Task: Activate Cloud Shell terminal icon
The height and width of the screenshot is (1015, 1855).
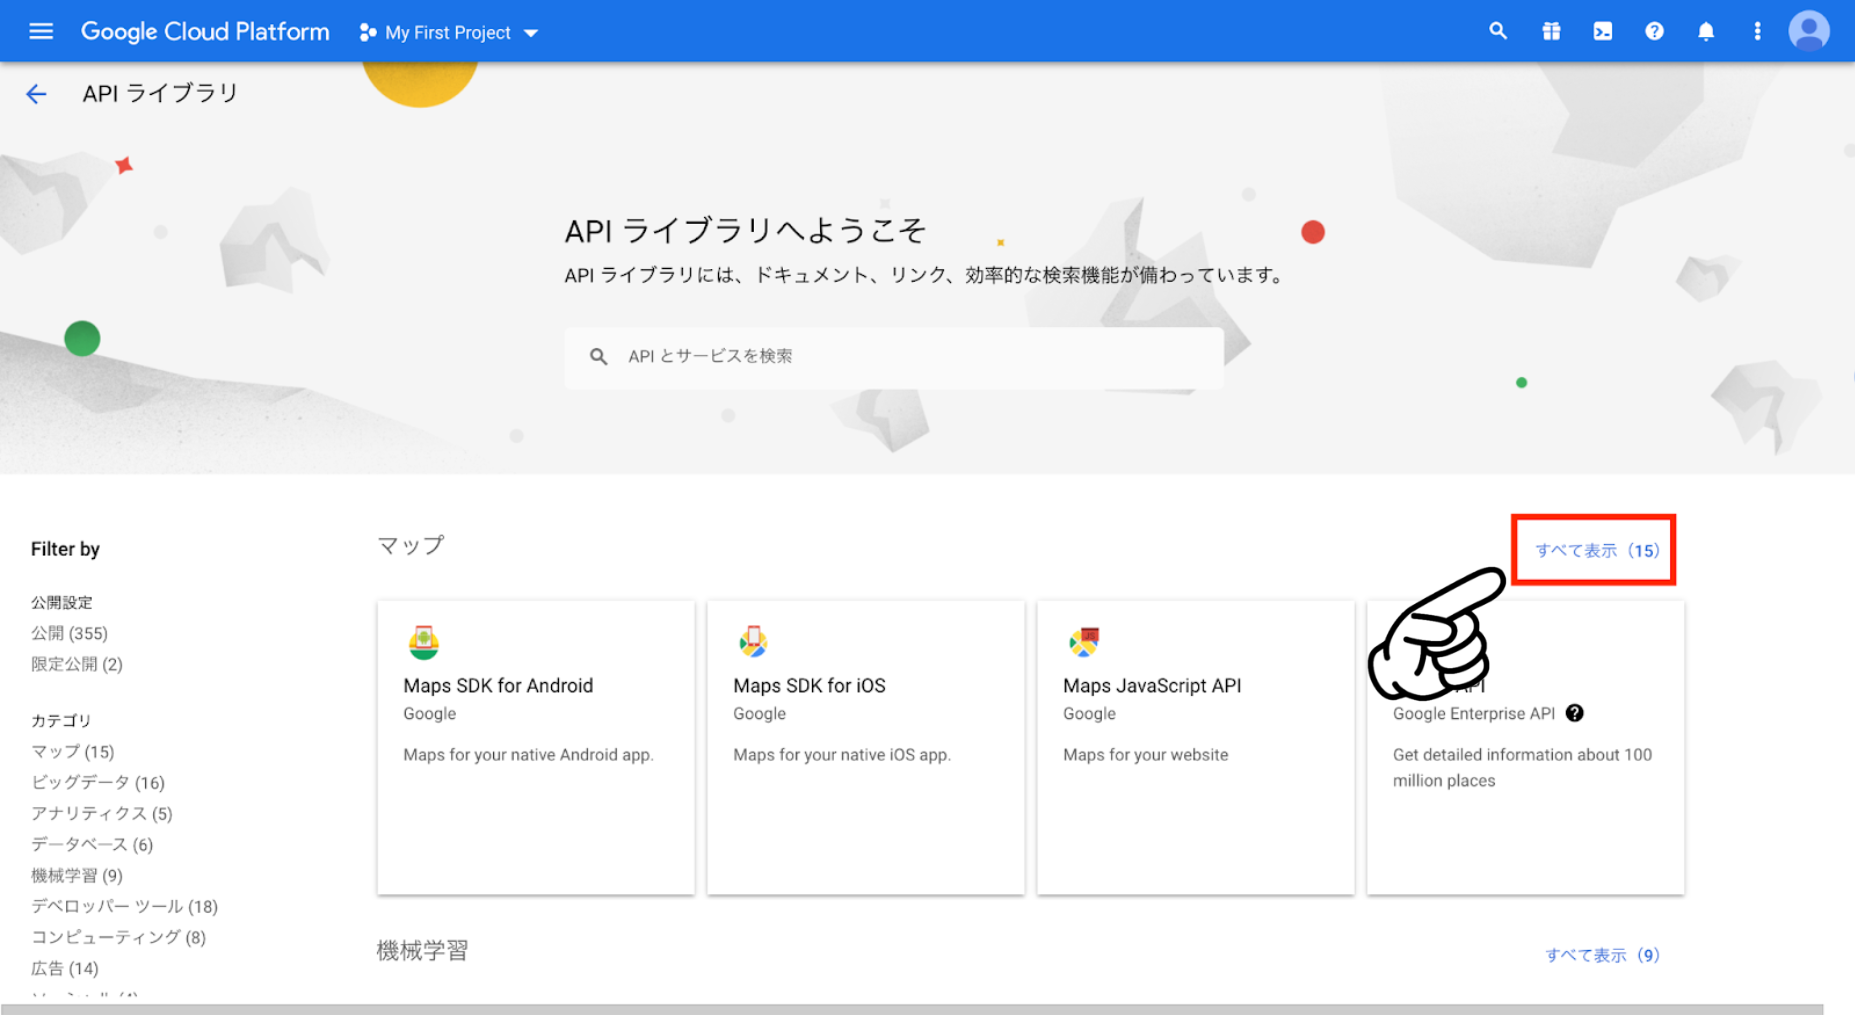Action: (1602, 31)
